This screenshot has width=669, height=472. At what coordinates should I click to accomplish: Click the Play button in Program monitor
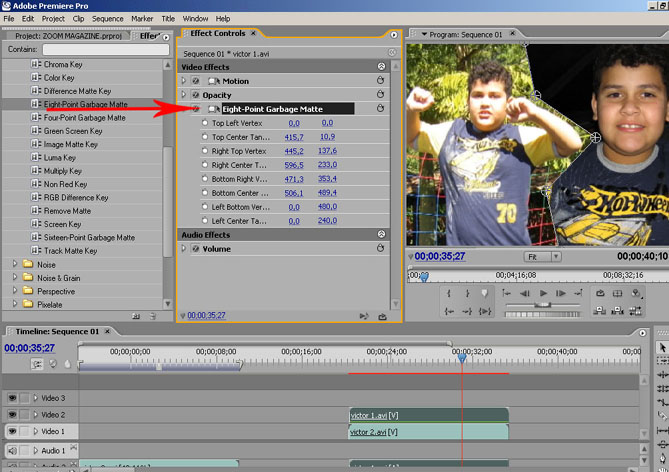point(543,293)
